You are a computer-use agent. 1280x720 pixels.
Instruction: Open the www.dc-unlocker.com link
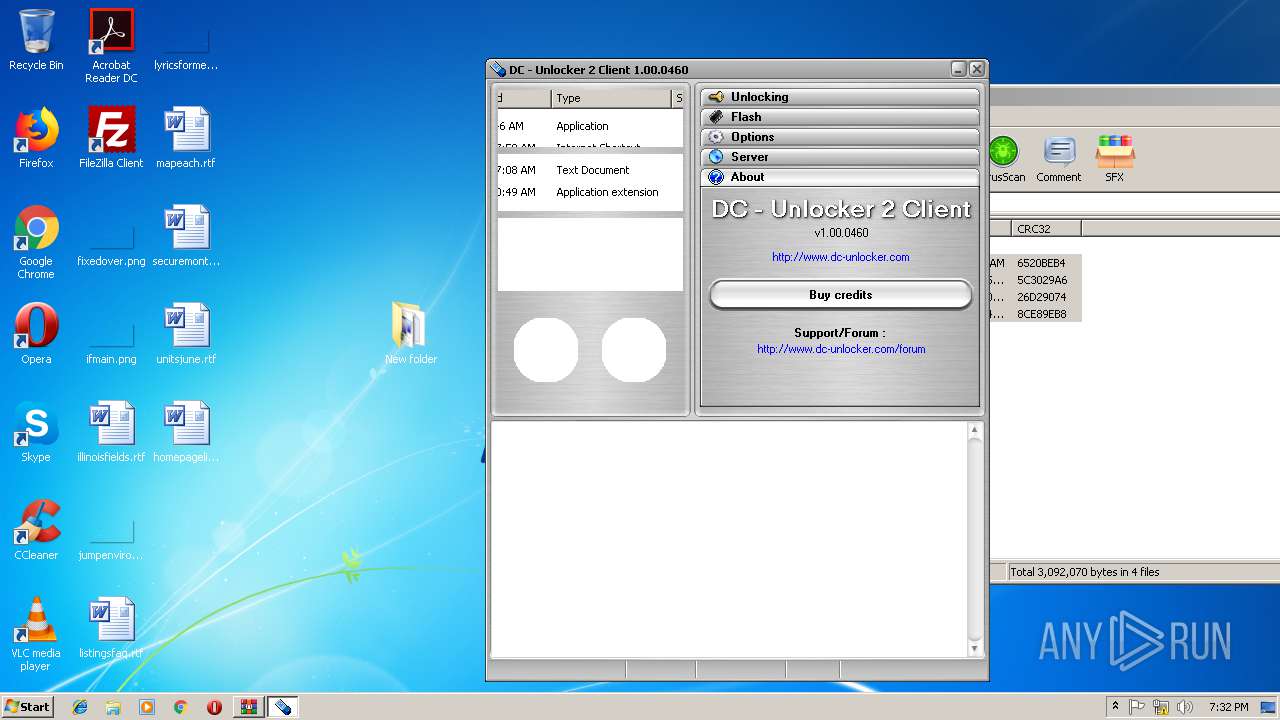(840, 257)
